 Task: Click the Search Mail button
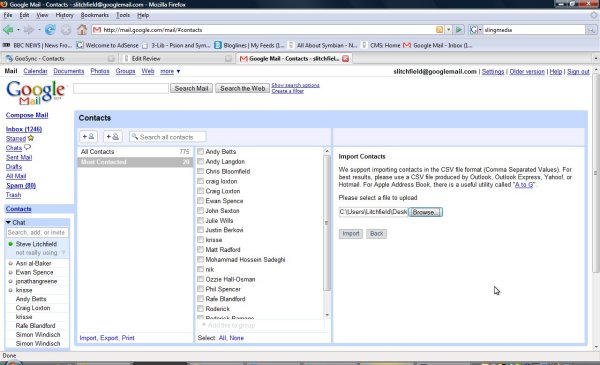[191, 88]
